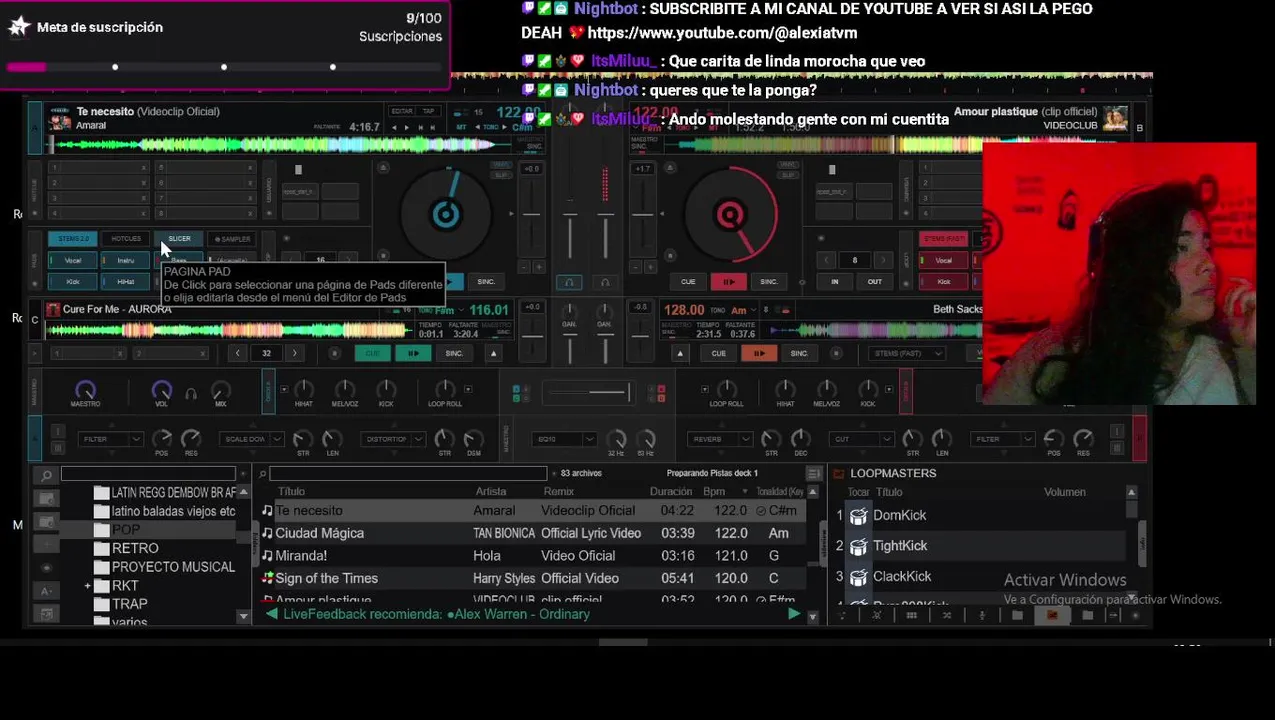Open the STEMS (FAST) pad page on right deck
Image resolution: width=1275 pixels, height=720 pixels.
click(x=944, y=239)
